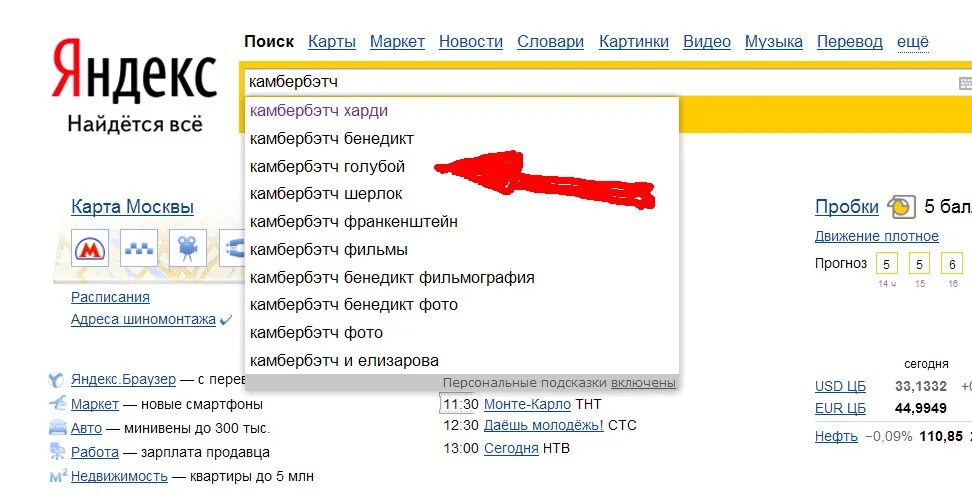Image resolution: width=972 pixels, height=499 pixels.
Task: Open the Словари tab
Action: 550,42
